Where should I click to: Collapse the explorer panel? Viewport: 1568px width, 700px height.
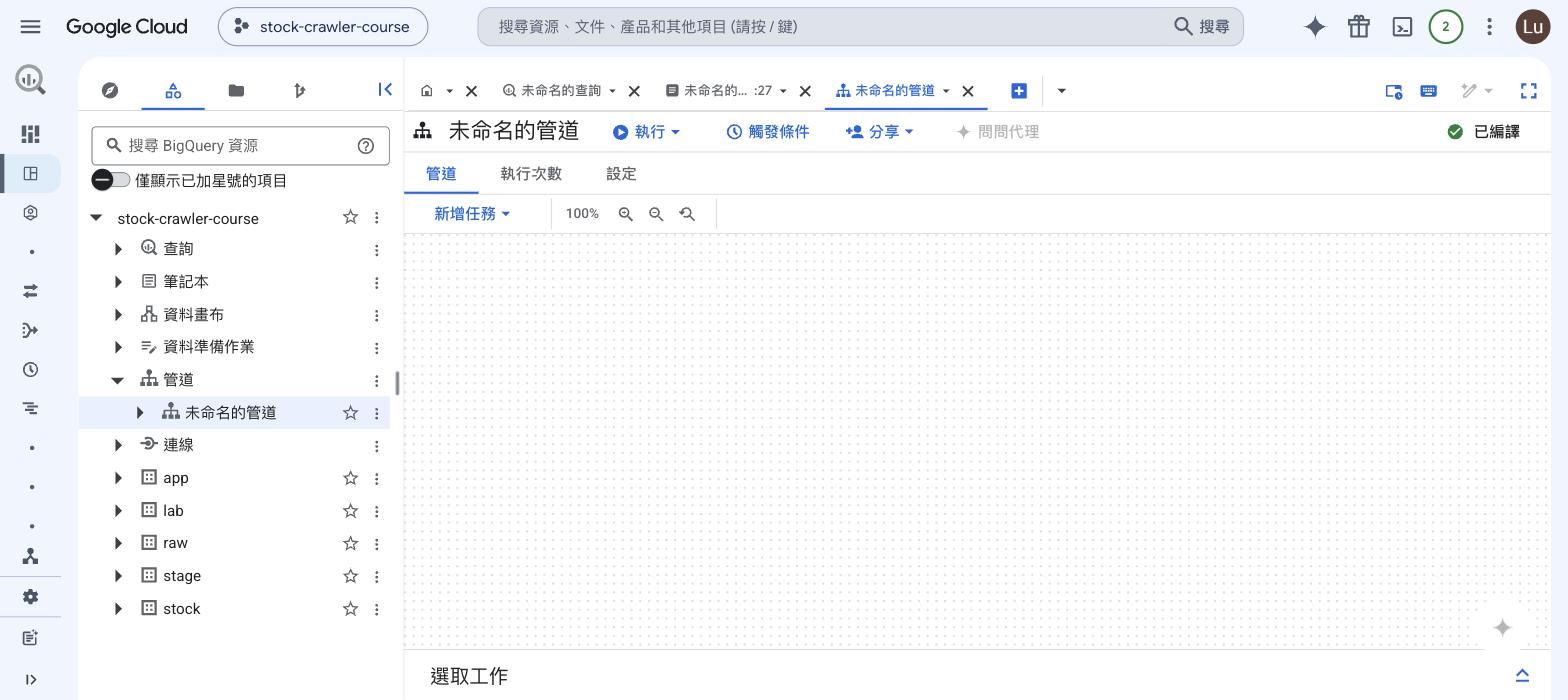tap(385, 89)
